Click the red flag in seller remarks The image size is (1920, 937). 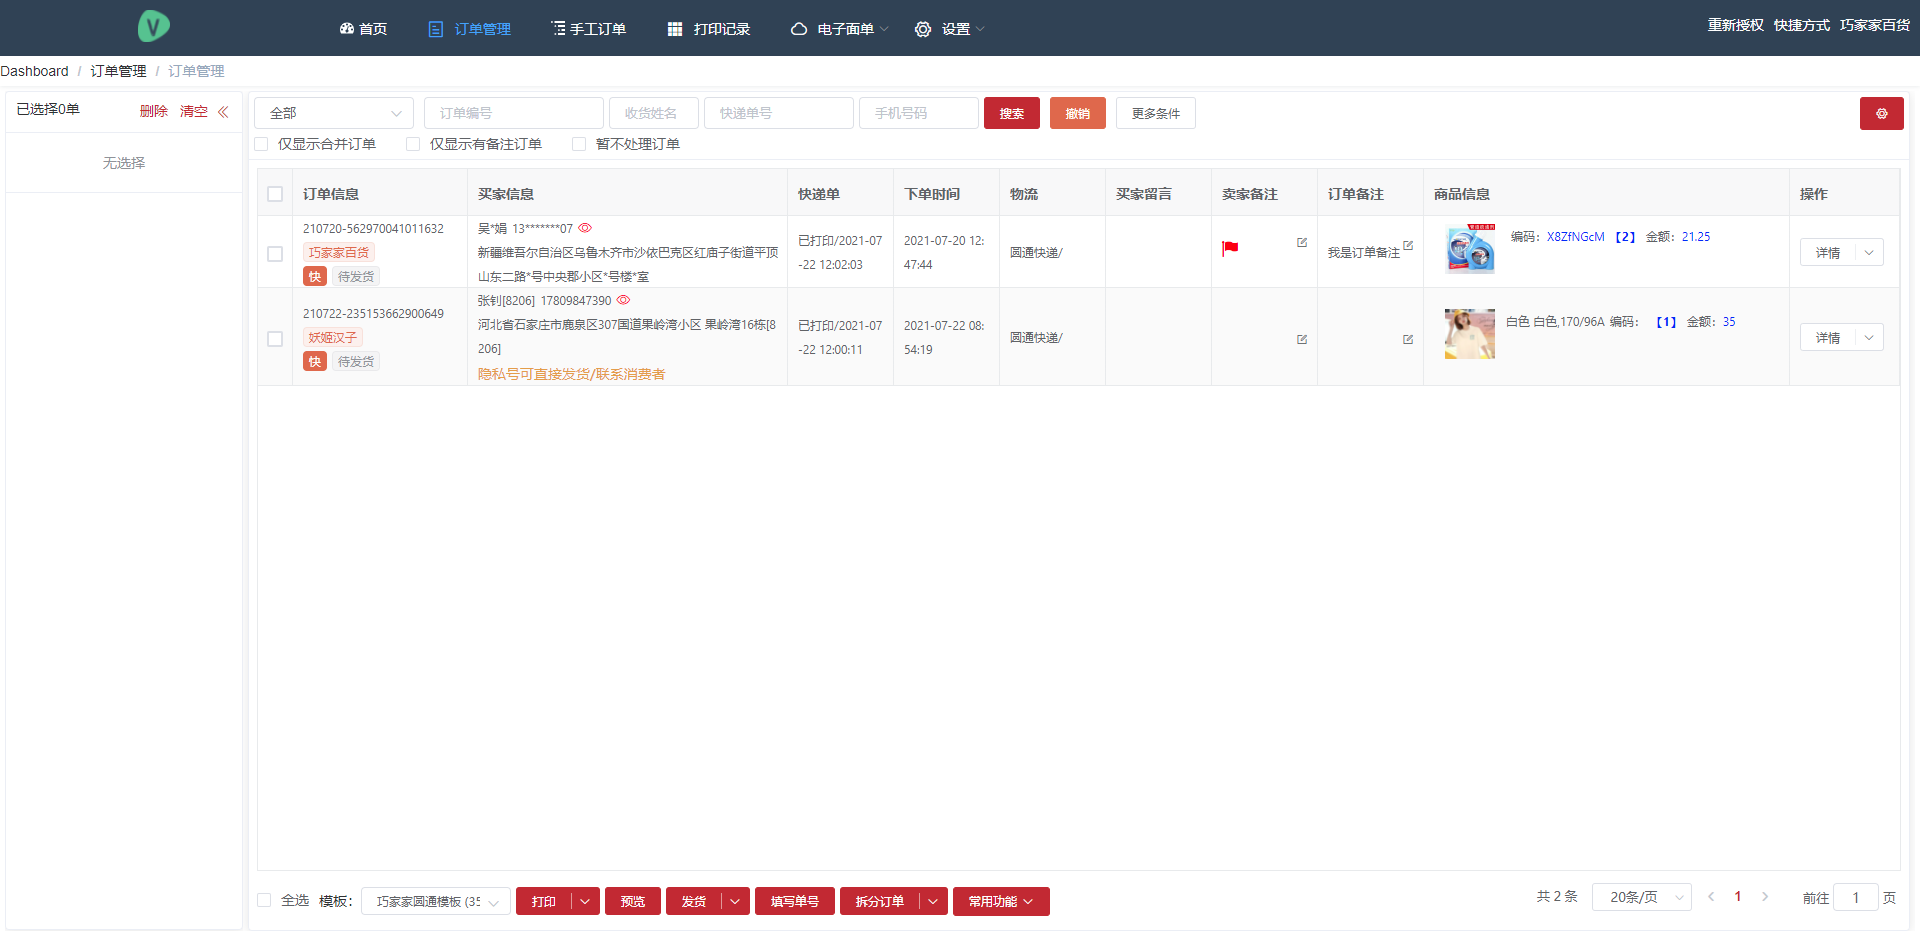pyautogui.click(x=1230, y=248)
